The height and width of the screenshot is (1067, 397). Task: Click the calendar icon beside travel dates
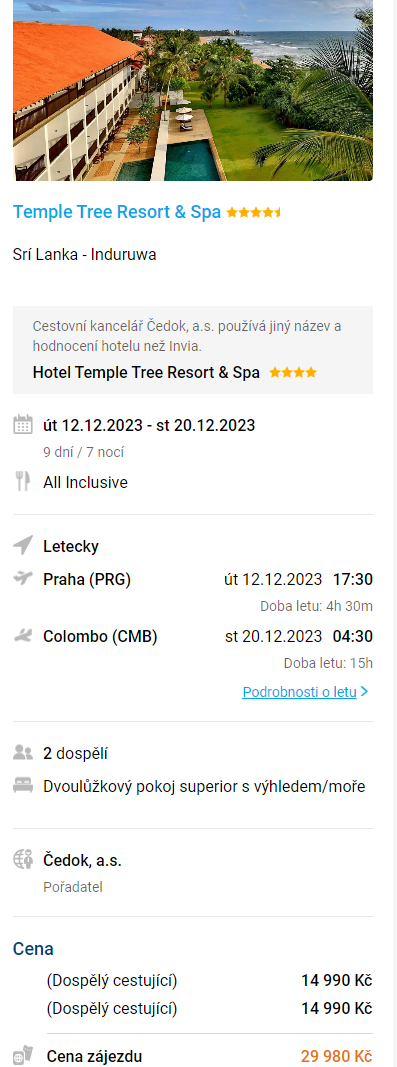tap(22, 426)
